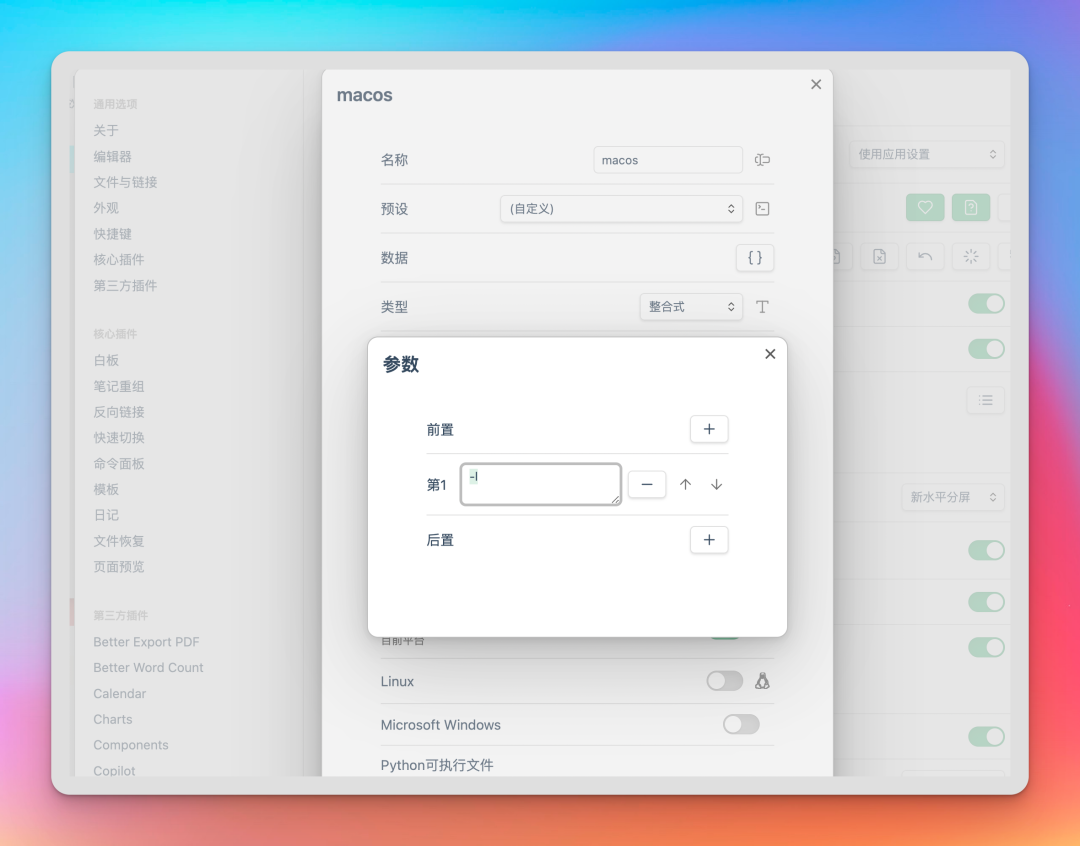
Task: Move parameter 第1 down with the arrow
Action: (x=716, y=484)
